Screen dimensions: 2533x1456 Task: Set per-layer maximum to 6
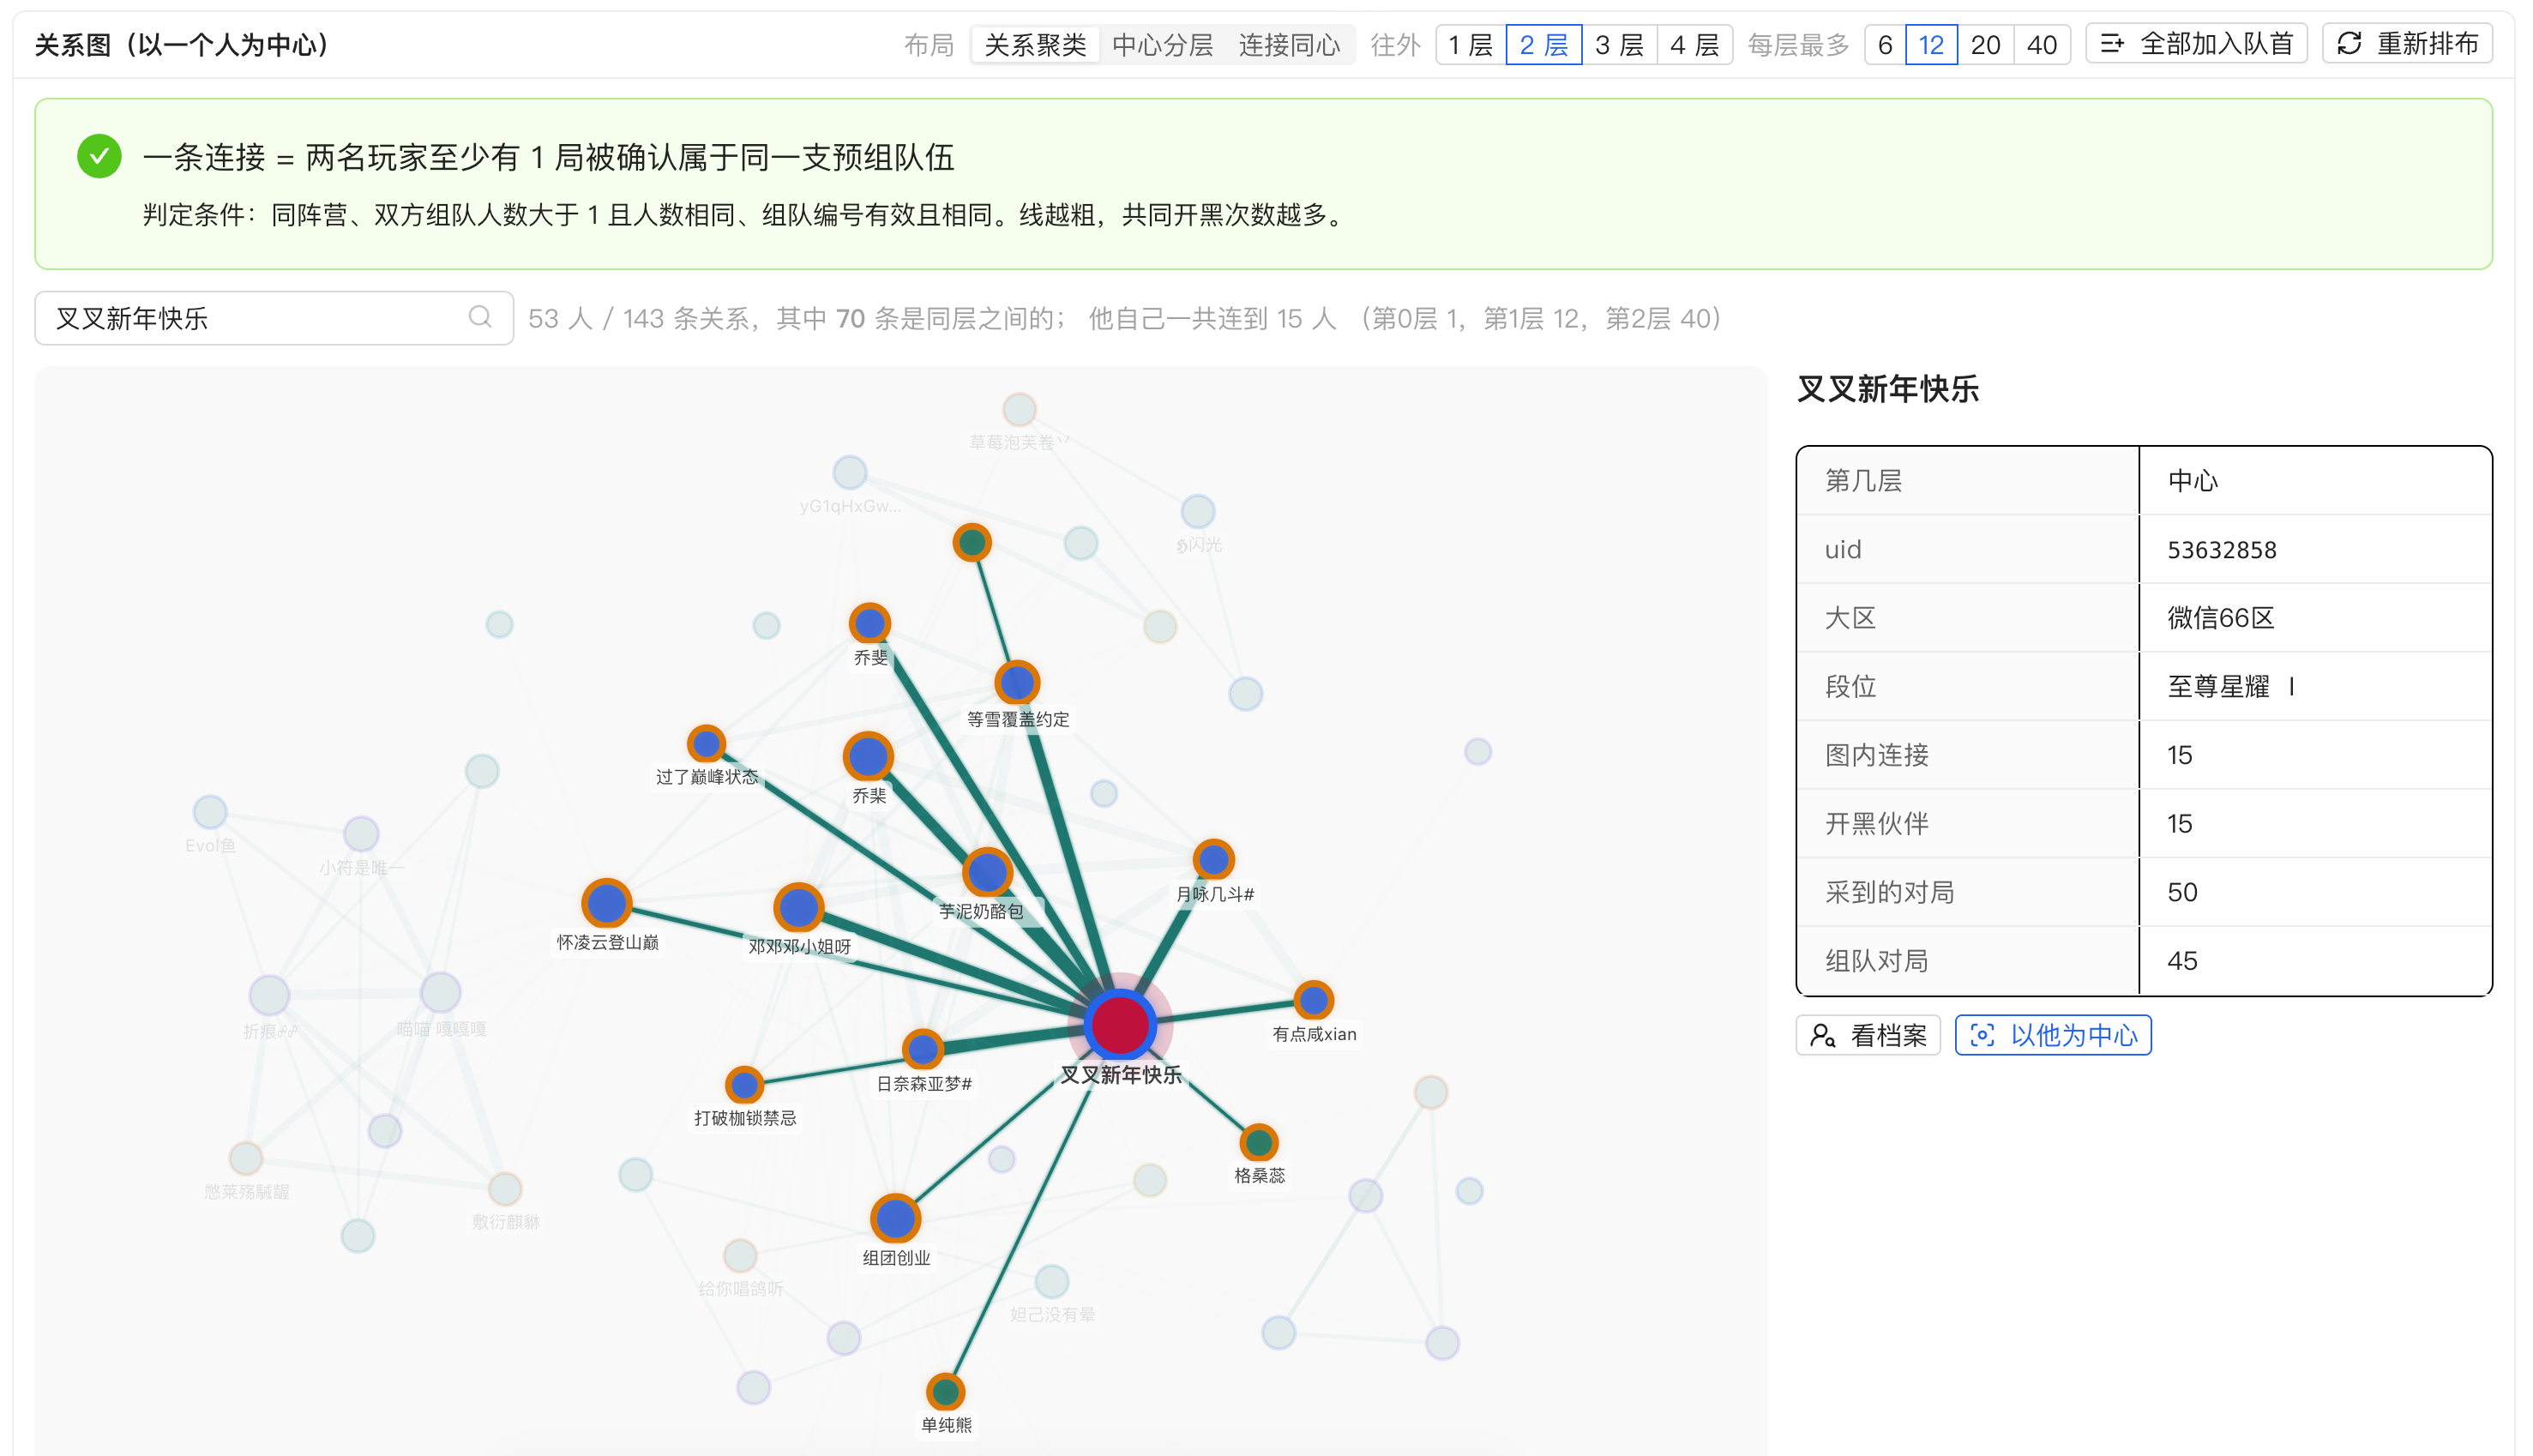1885,45
